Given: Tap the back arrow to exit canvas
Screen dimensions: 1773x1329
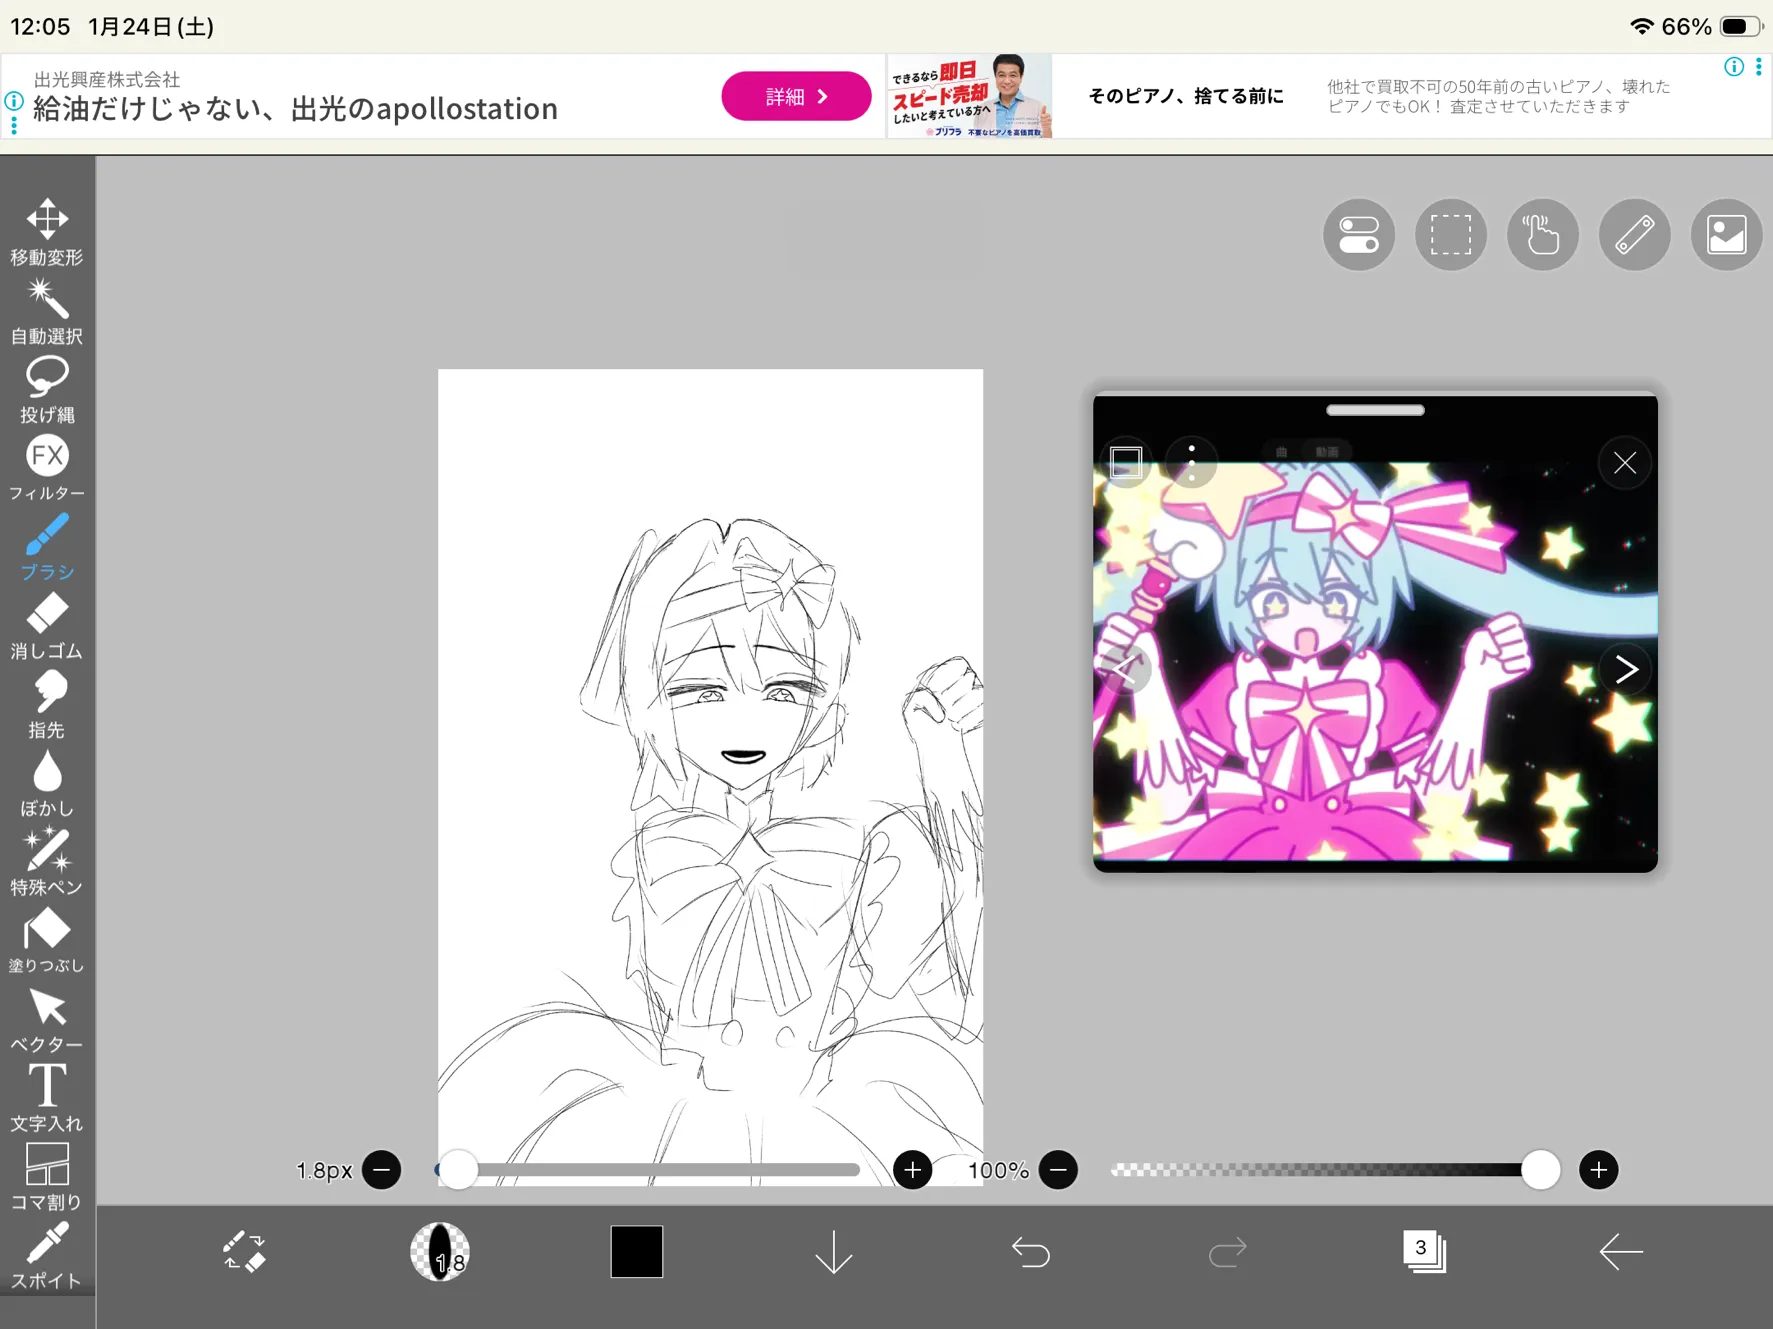Looking at the screenshot, I should pyautogui.click(x=1621, y=1252).
